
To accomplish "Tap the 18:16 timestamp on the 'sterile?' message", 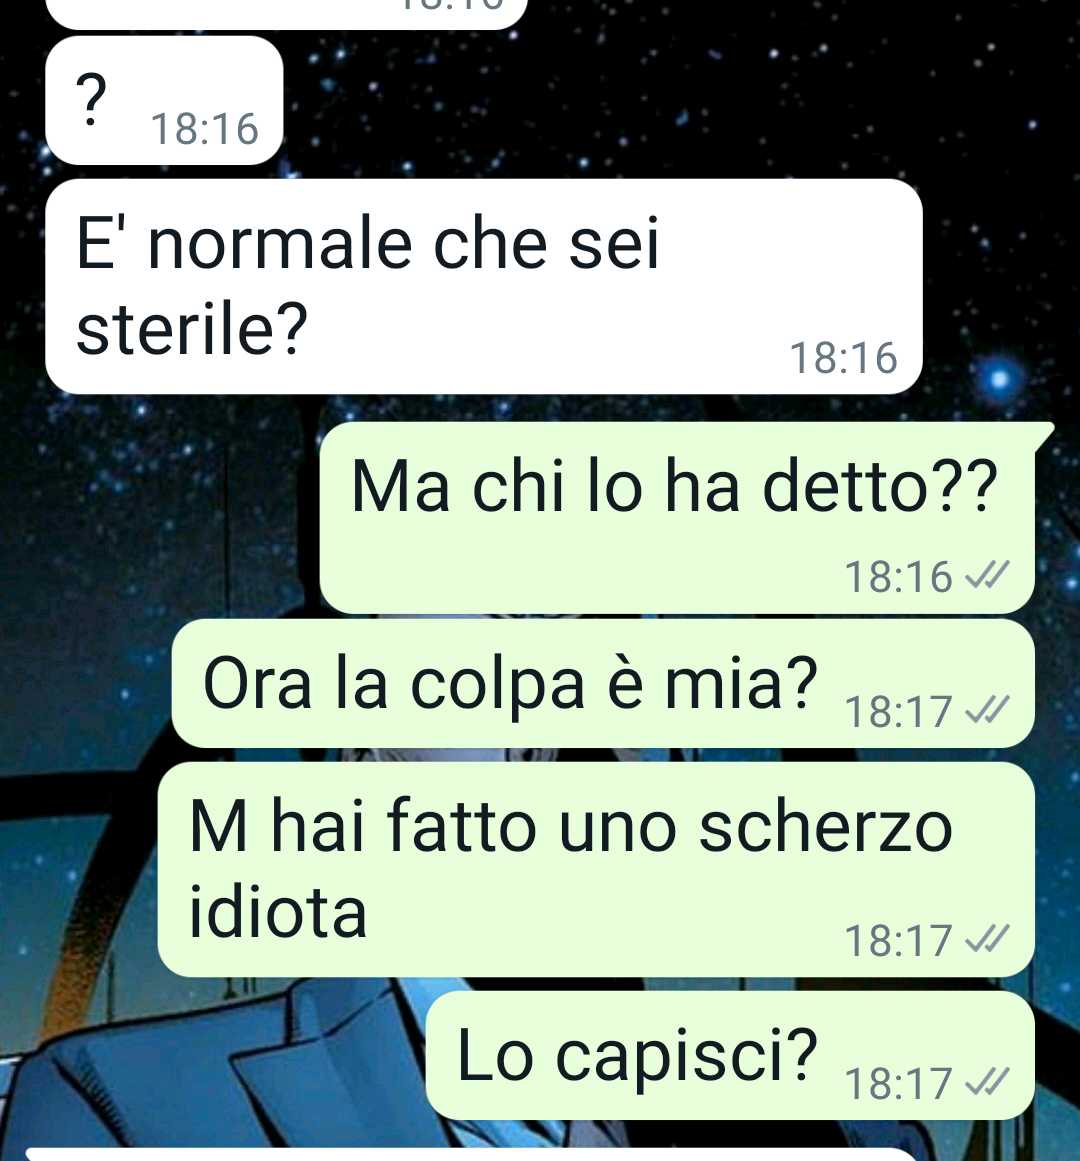I will 844,358.
